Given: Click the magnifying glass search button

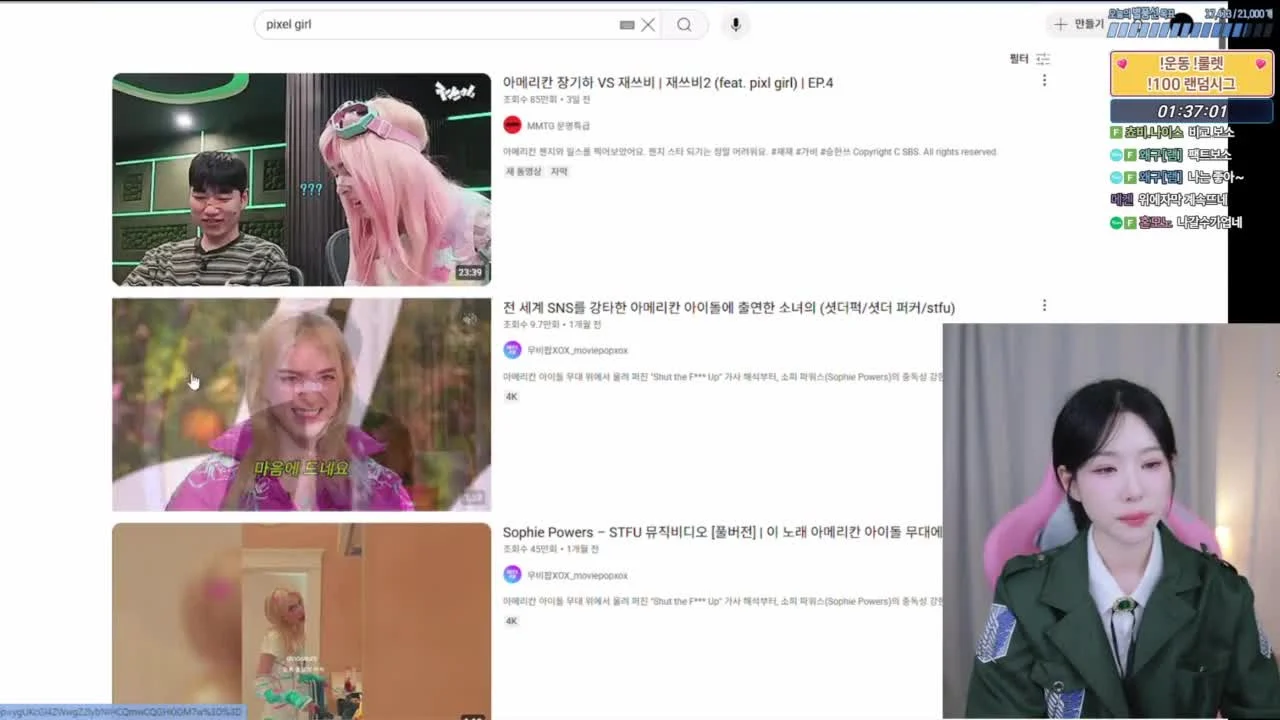Looking at the screenshot, I should (x=684, y=25).
